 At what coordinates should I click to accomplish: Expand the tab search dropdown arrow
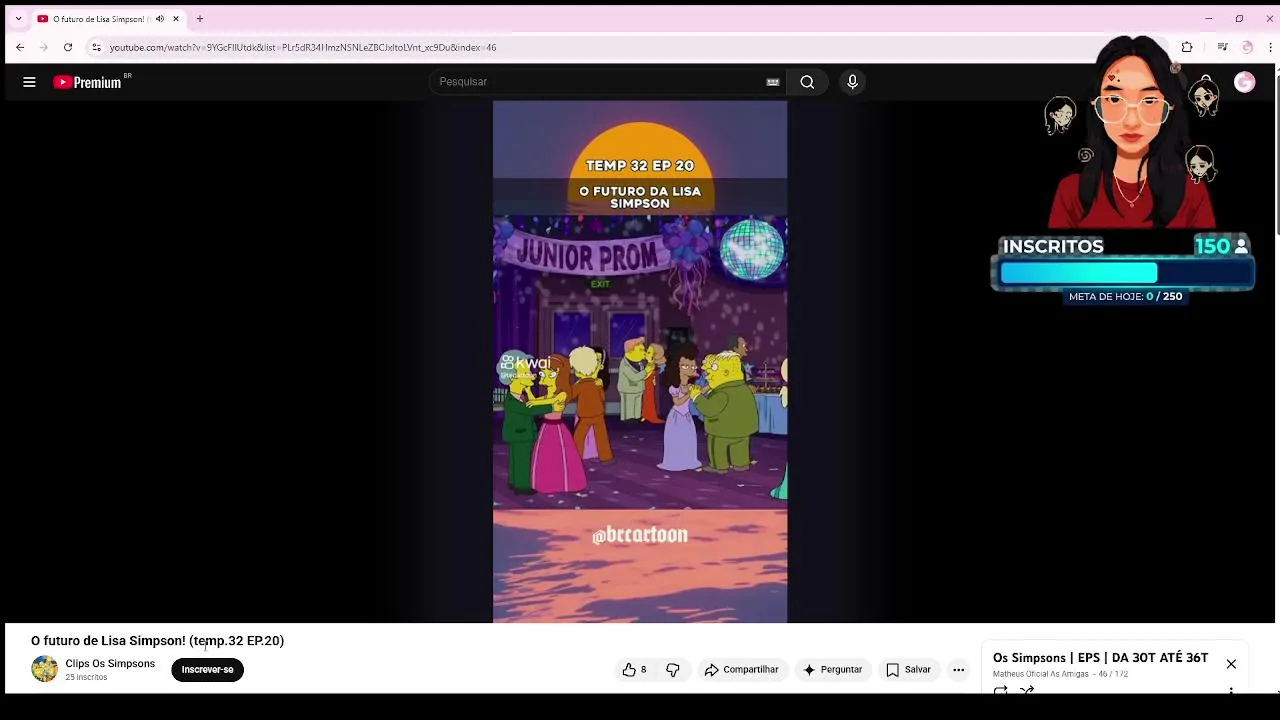(18, 19)
